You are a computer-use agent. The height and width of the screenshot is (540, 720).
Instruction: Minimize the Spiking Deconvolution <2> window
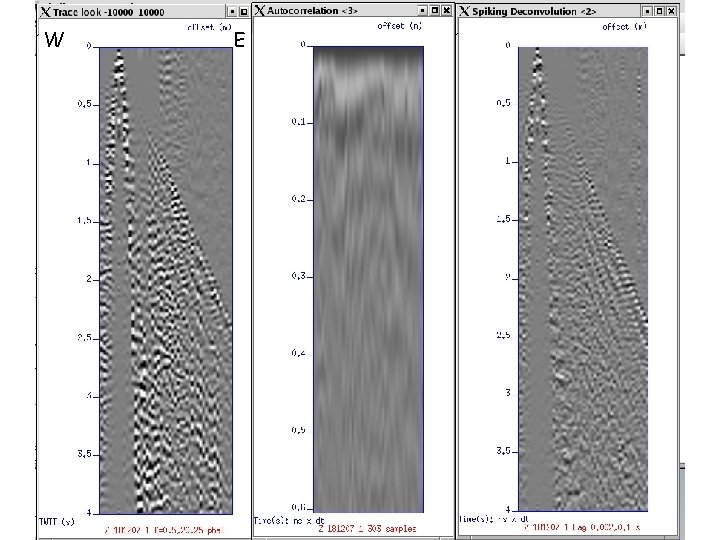[x=647, y=11]
